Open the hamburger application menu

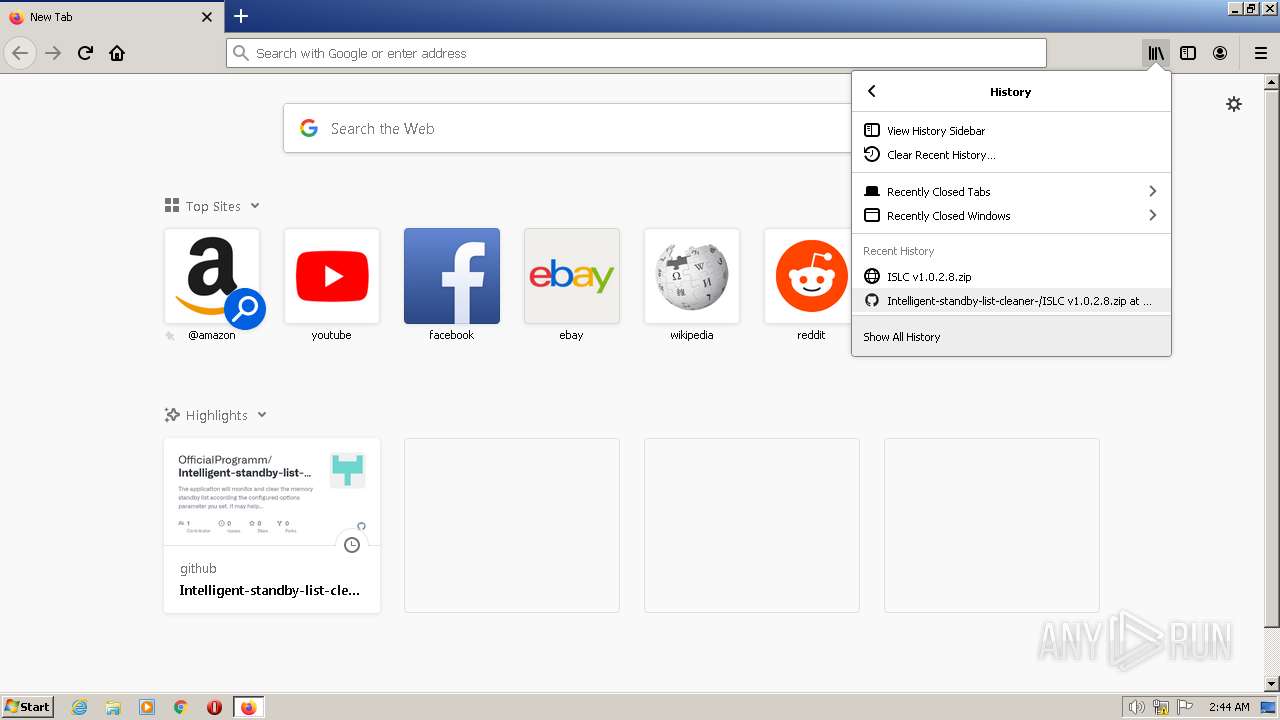click(1260, 53)
